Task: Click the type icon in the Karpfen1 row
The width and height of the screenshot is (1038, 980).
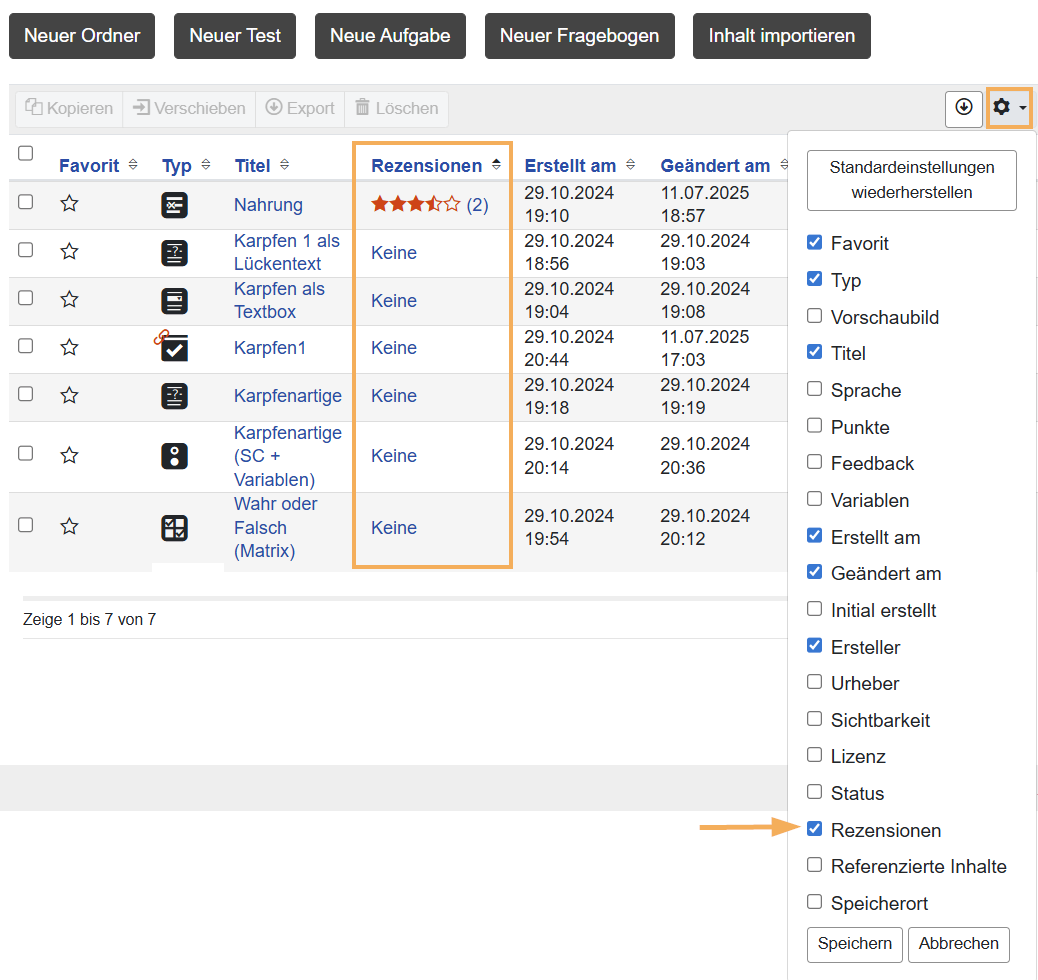Action: pos(174,347)
